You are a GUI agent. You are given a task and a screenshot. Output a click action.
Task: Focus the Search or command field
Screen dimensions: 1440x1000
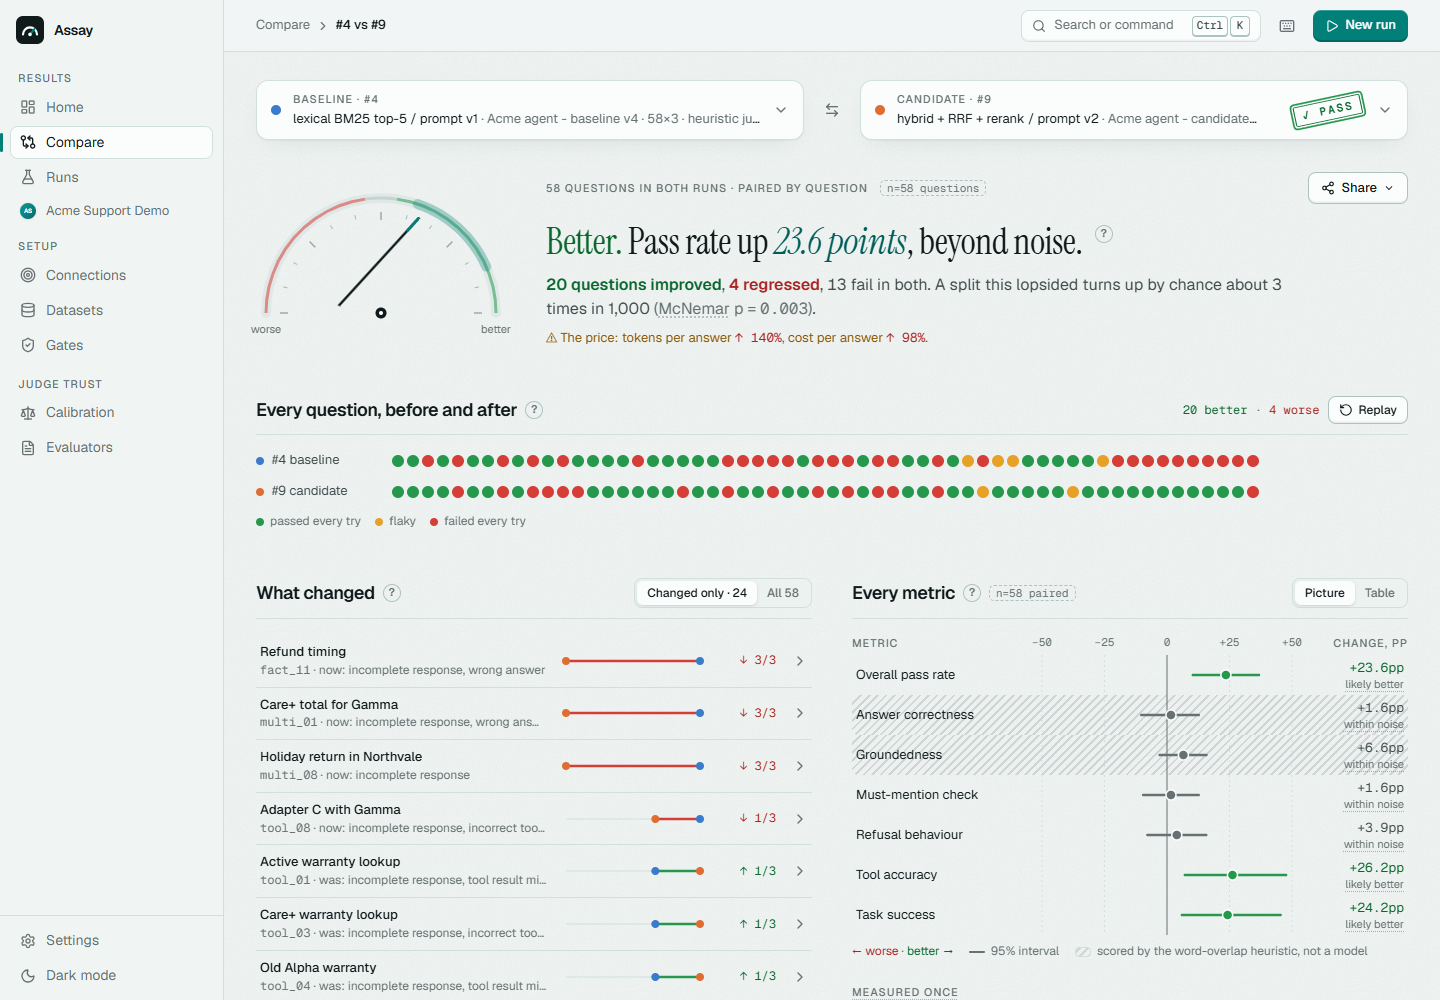pyautogui.click(x=1140, y=26)
